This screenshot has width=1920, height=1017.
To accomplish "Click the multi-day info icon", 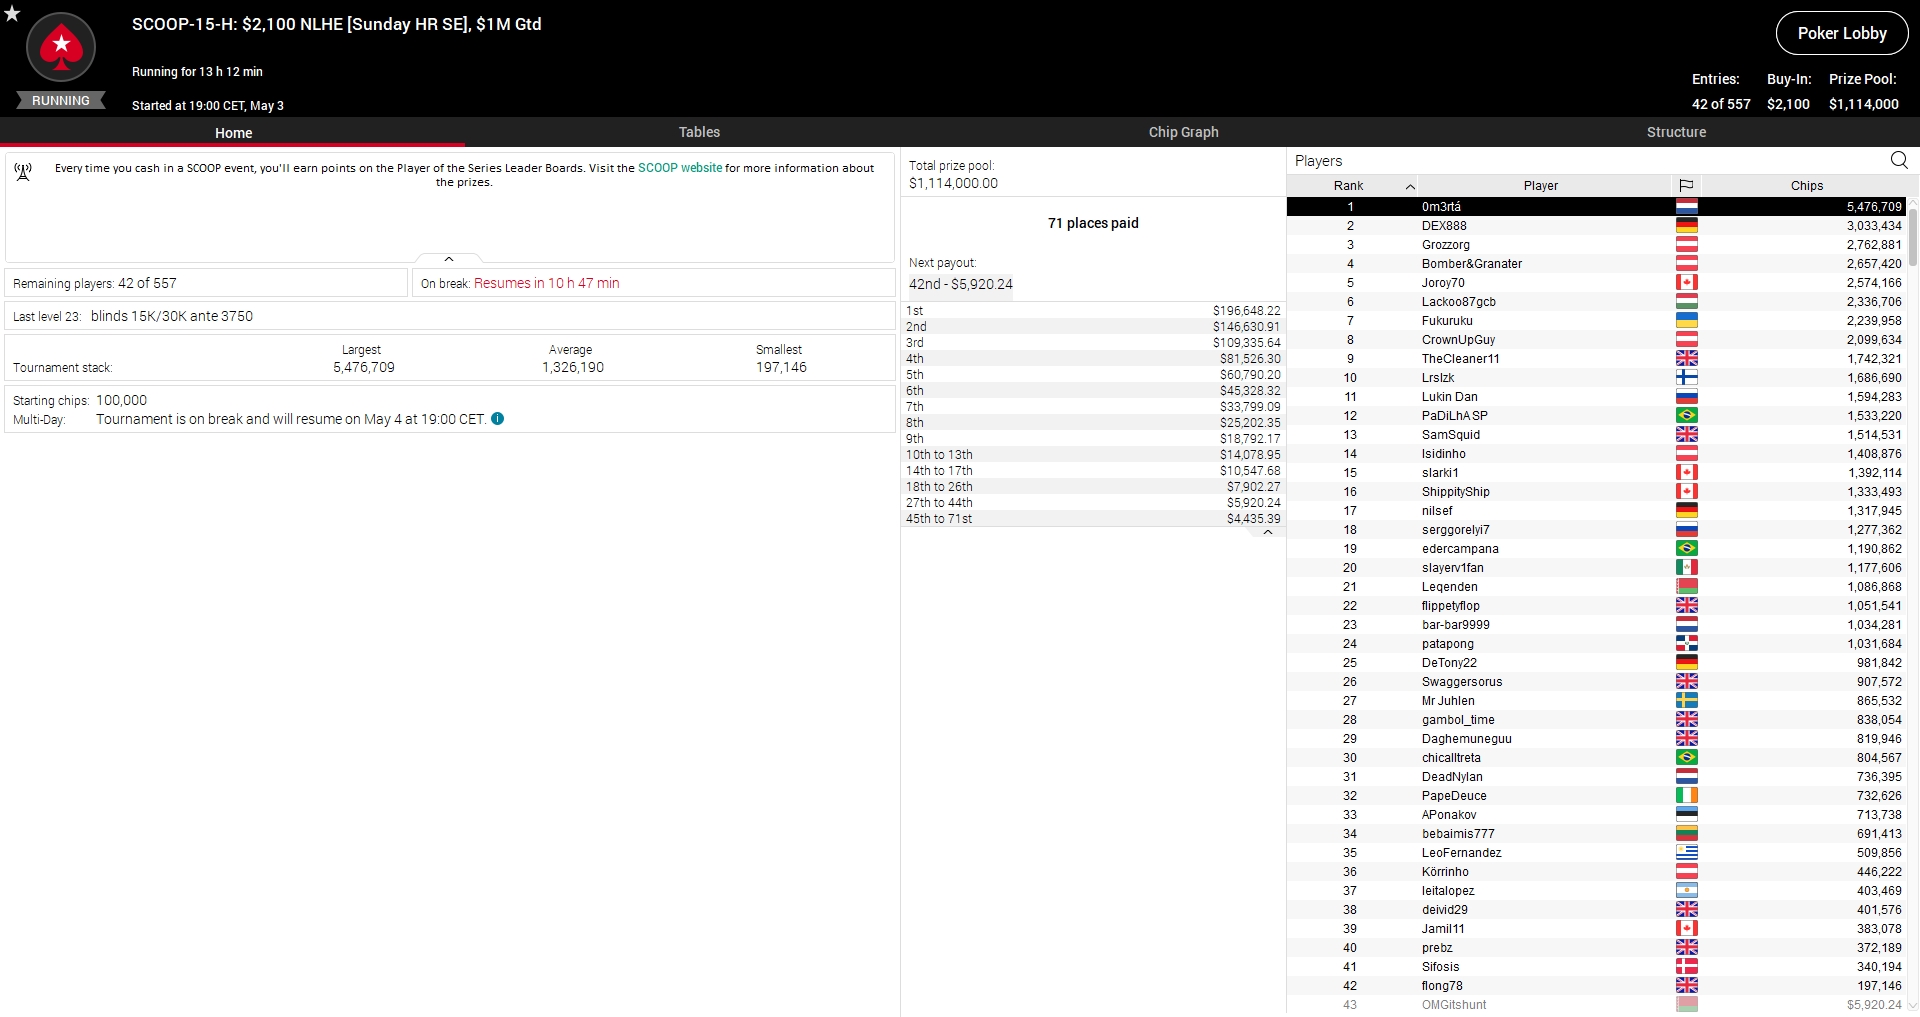I will pyautogui.click(x=498, y=419).
